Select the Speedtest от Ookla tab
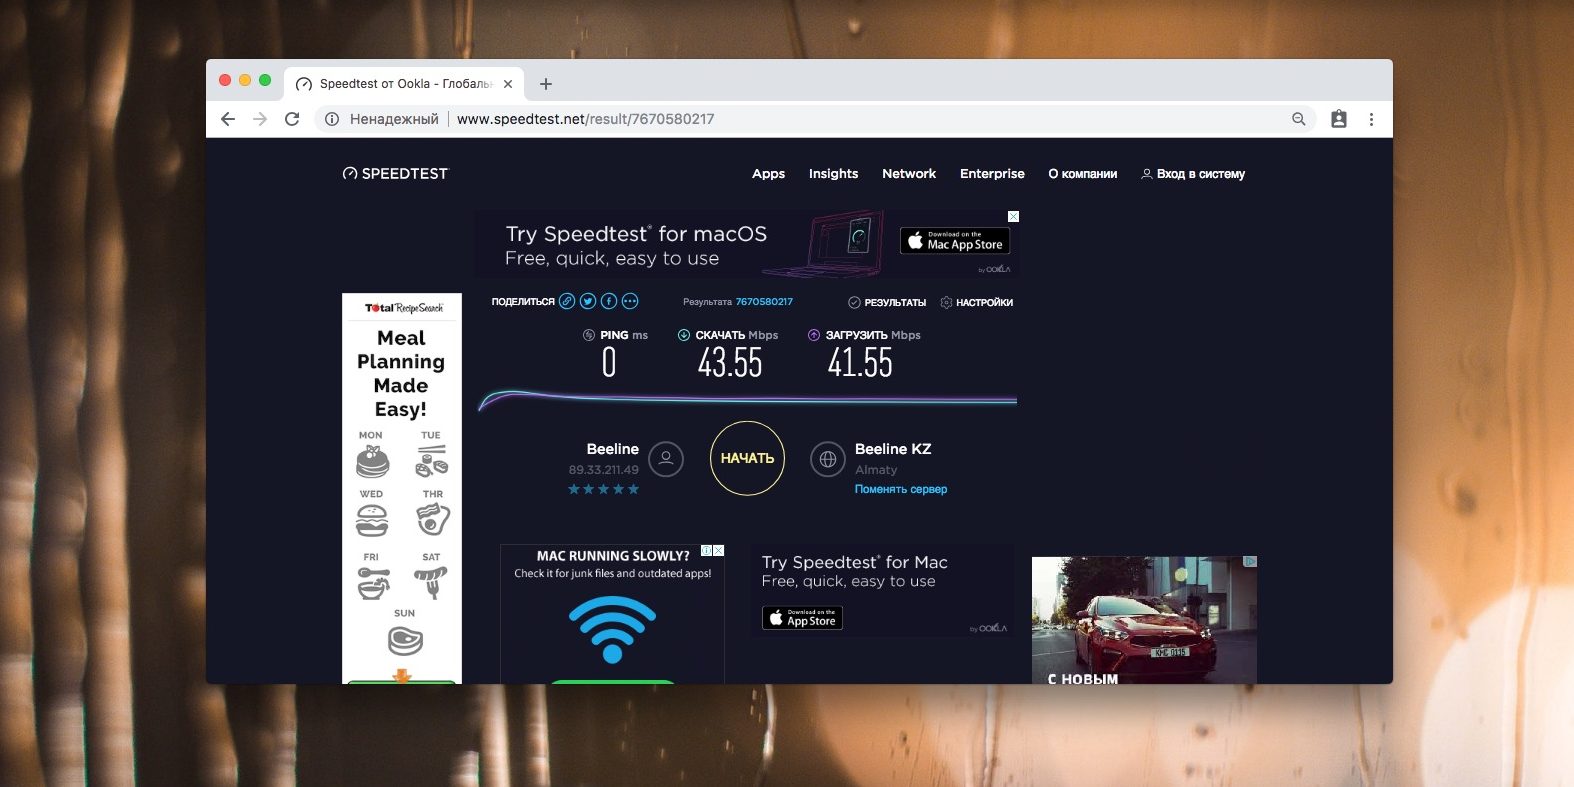1574x787 pixels. (404, 84)
